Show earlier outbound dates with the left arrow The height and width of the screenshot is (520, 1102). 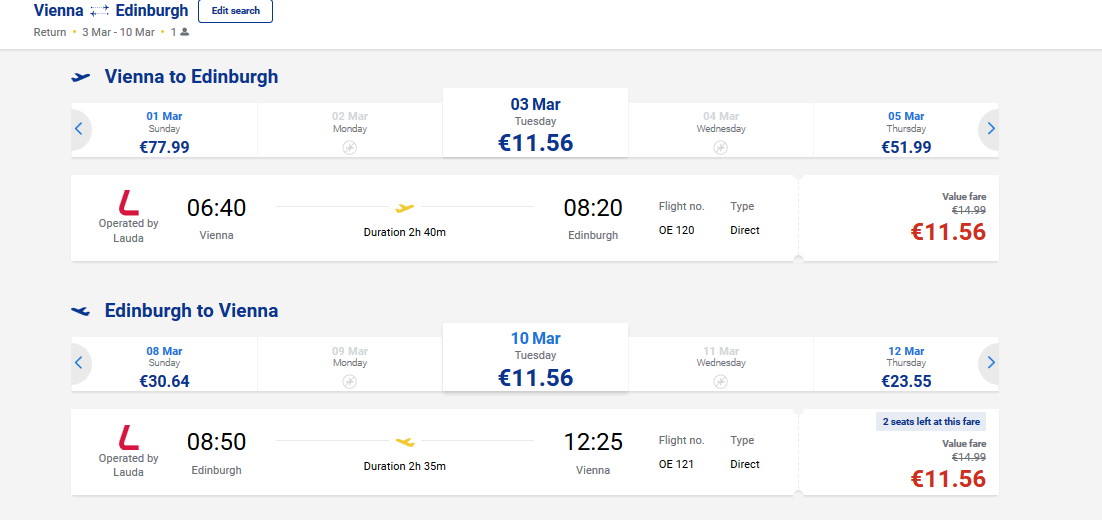[79, 128]
